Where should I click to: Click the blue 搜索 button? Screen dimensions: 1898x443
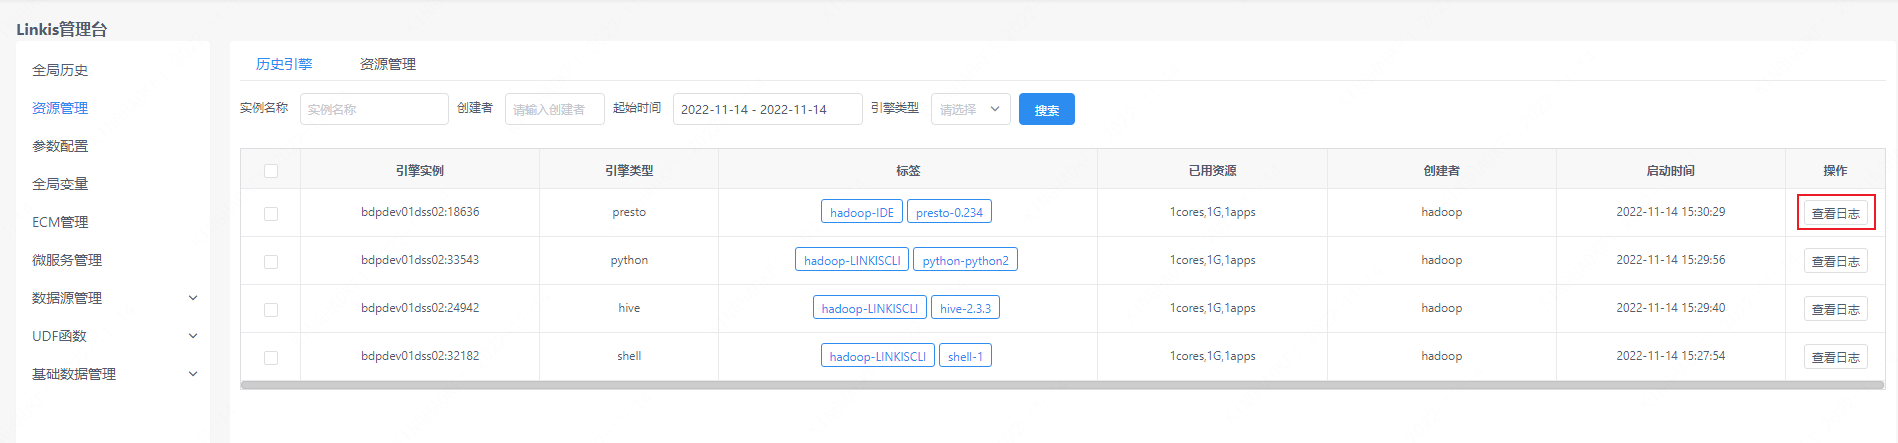click(1046, 110)
